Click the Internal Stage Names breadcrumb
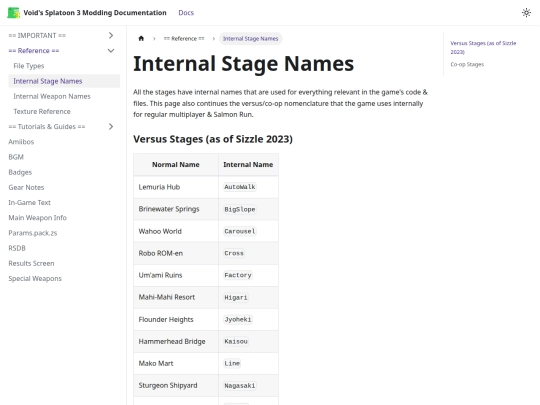This screenshot has width=540, height=405. (251, 39)
